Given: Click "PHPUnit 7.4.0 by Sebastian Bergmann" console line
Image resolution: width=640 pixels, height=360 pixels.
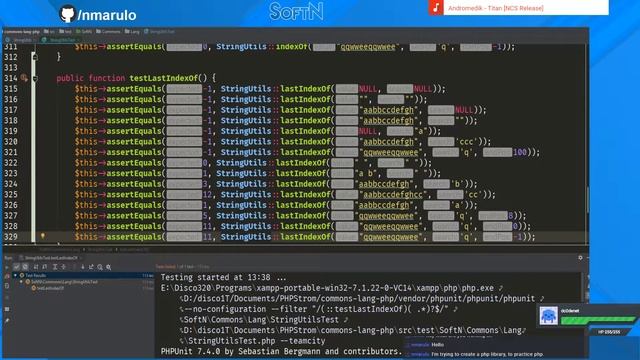Looking at the screenshot, I should [x=281, y=351].
